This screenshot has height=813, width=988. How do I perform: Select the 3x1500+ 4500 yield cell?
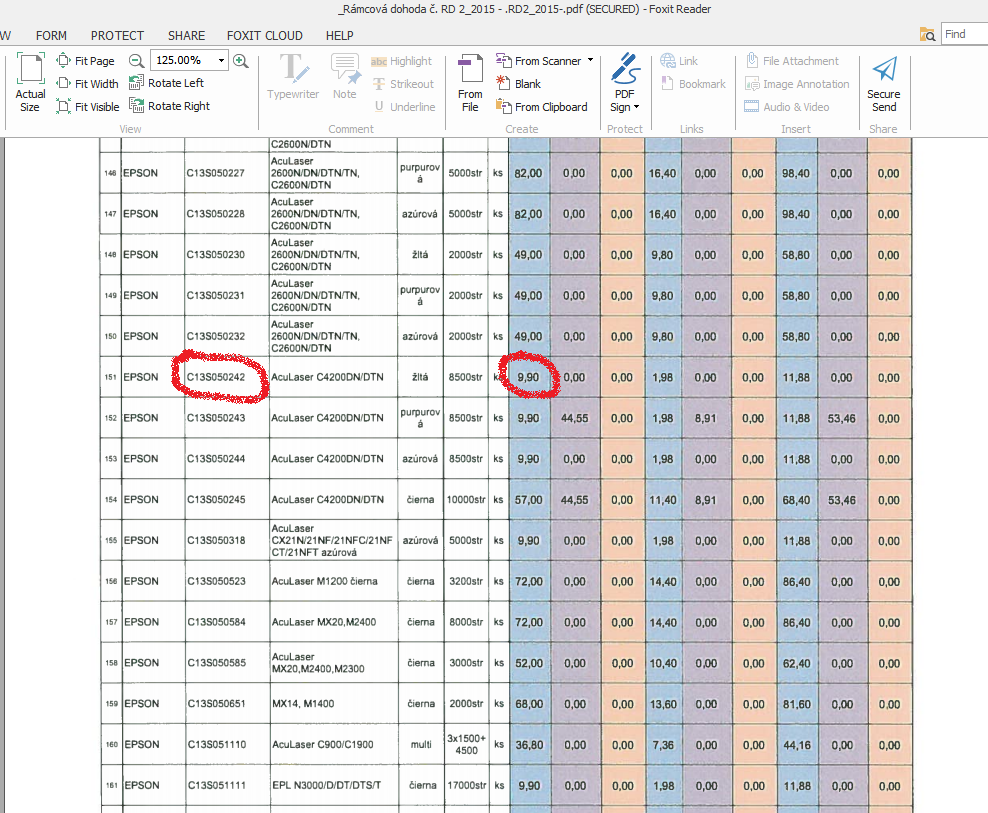click(466, 744)
